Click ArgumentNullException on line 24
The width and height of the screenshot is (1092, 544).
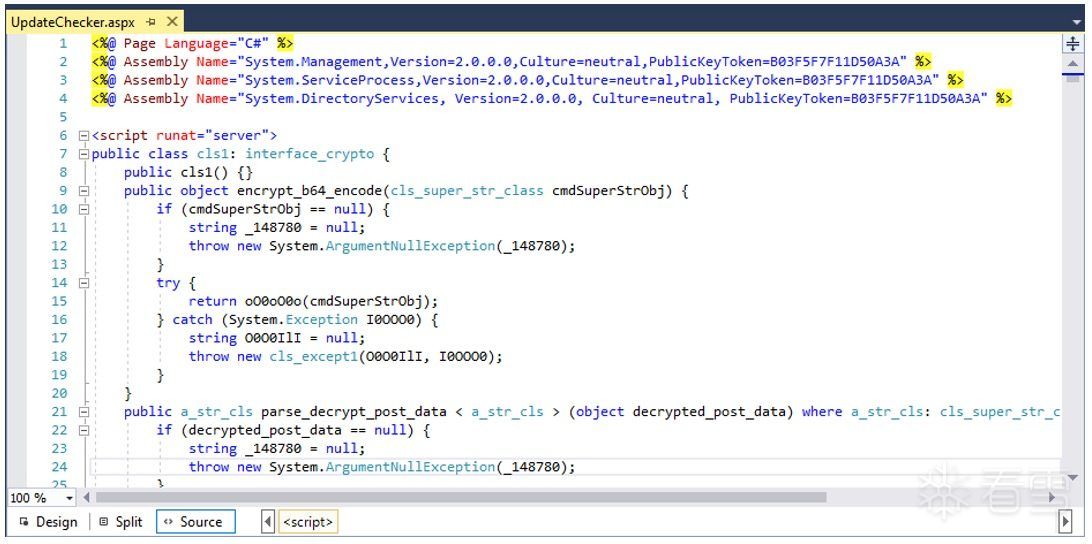click(410, 467)
